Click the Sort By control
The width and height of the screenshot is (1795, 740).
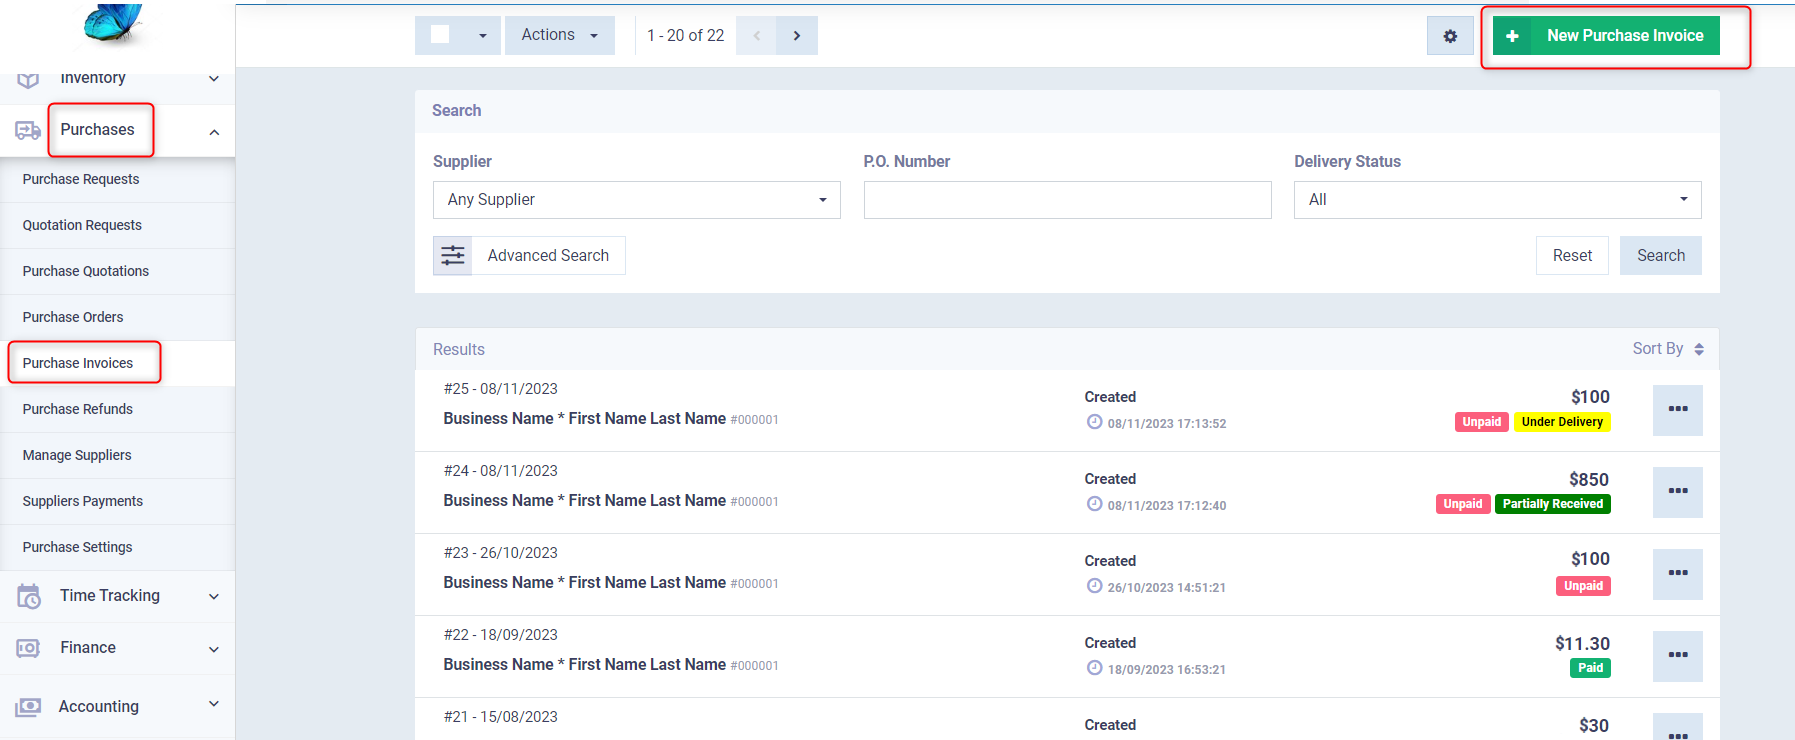tap(1667, 349)
